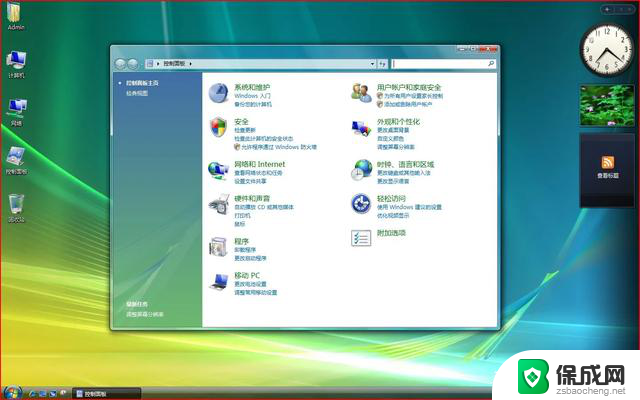Click the 更改电池设置 link
The height and width of the screenshot is (400, 640).
250,284
